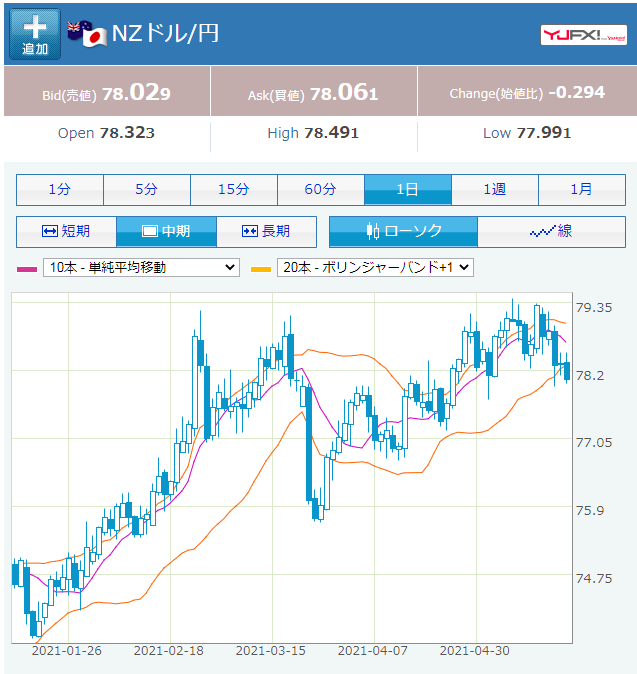
Task: Click the 75.9 price axis label
Action: pos(590,511)
